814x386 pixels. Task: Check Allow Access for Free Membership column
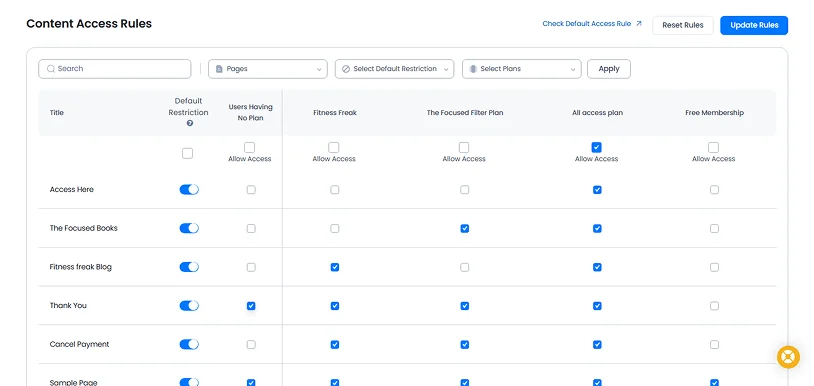[x=714, y=147]
